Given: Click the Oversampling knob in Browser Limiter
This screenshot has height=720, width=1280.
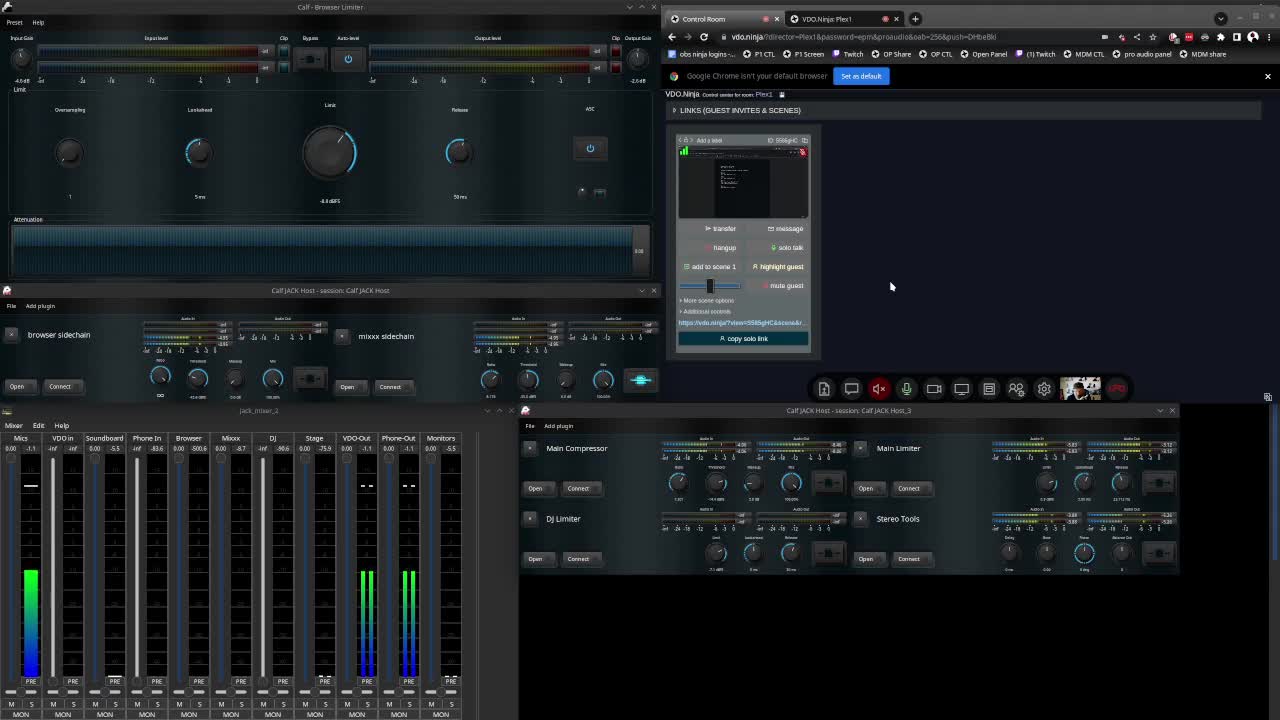Looking at the screenshot, I should tap(69, 152).
